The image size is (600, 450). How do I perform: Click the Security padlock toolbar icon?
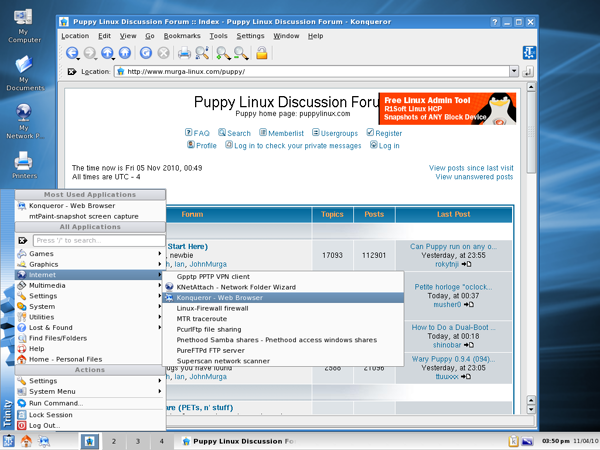pyautogui.click(x=262, y=53)
